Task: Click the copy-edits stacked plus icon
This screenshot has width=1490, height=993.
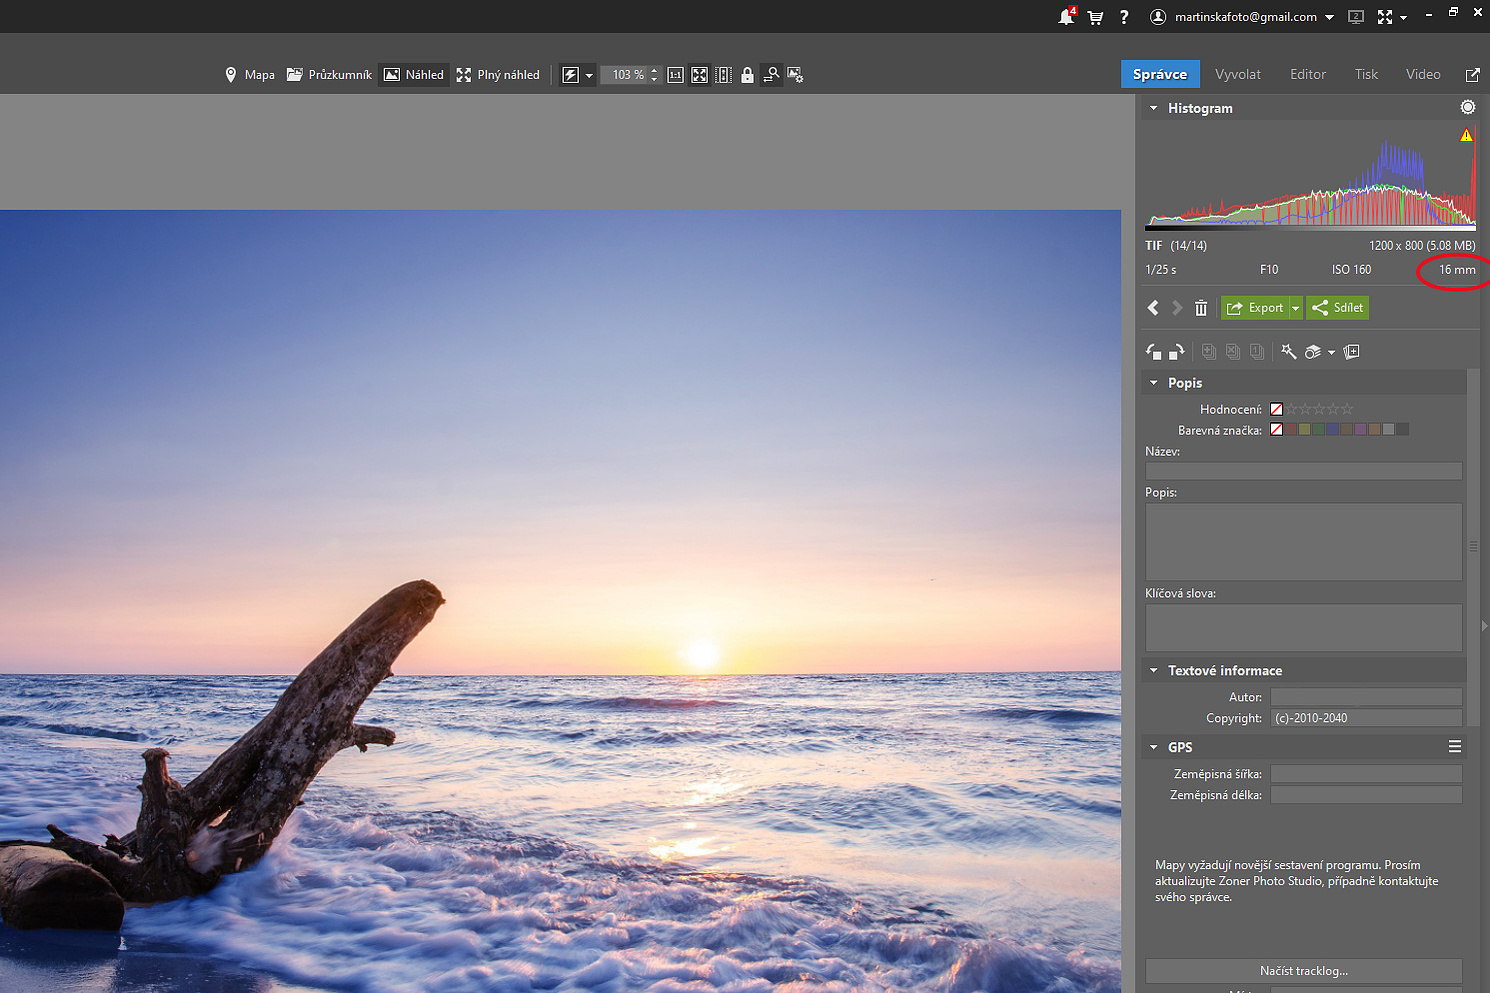Action: (x=1209, y=352)
